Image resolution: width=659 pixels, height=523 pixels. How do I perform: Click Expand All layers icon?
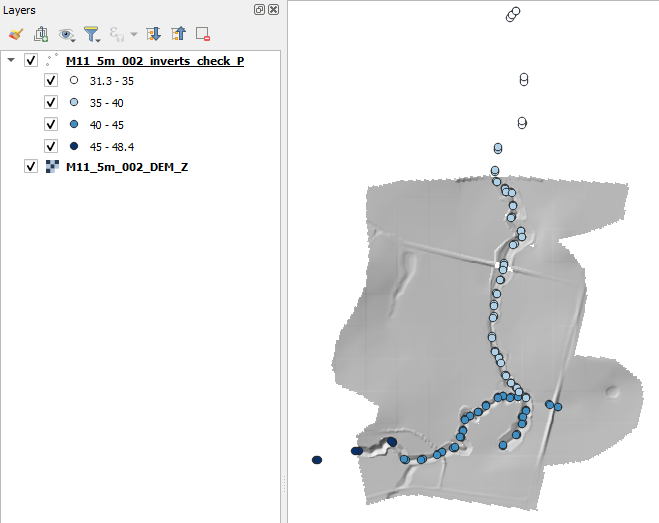point(153,34)
